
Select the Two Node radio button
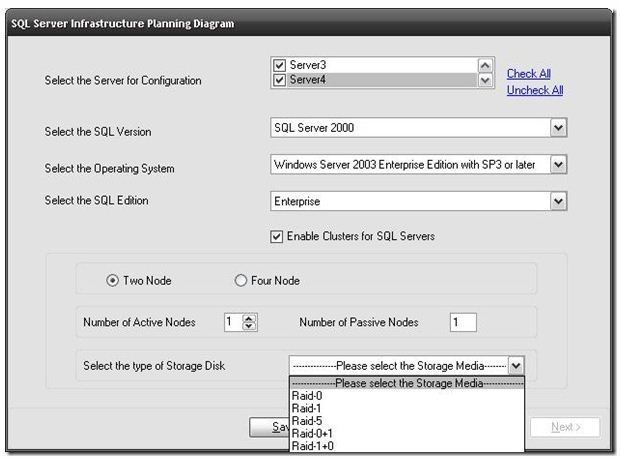pyautogui.click(x=112, y=280)
